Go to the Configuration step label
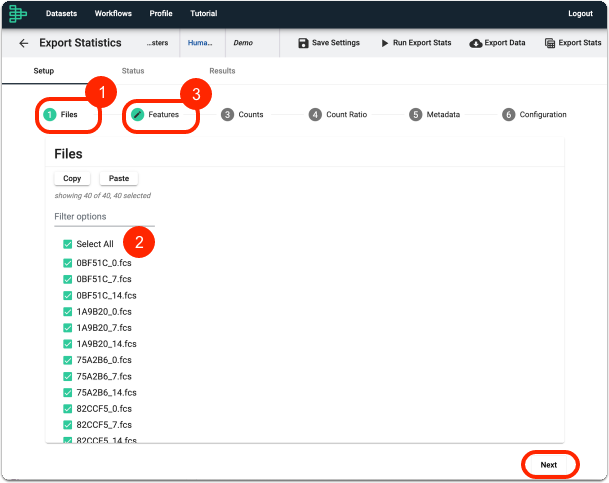 click(x=543, y=115)
